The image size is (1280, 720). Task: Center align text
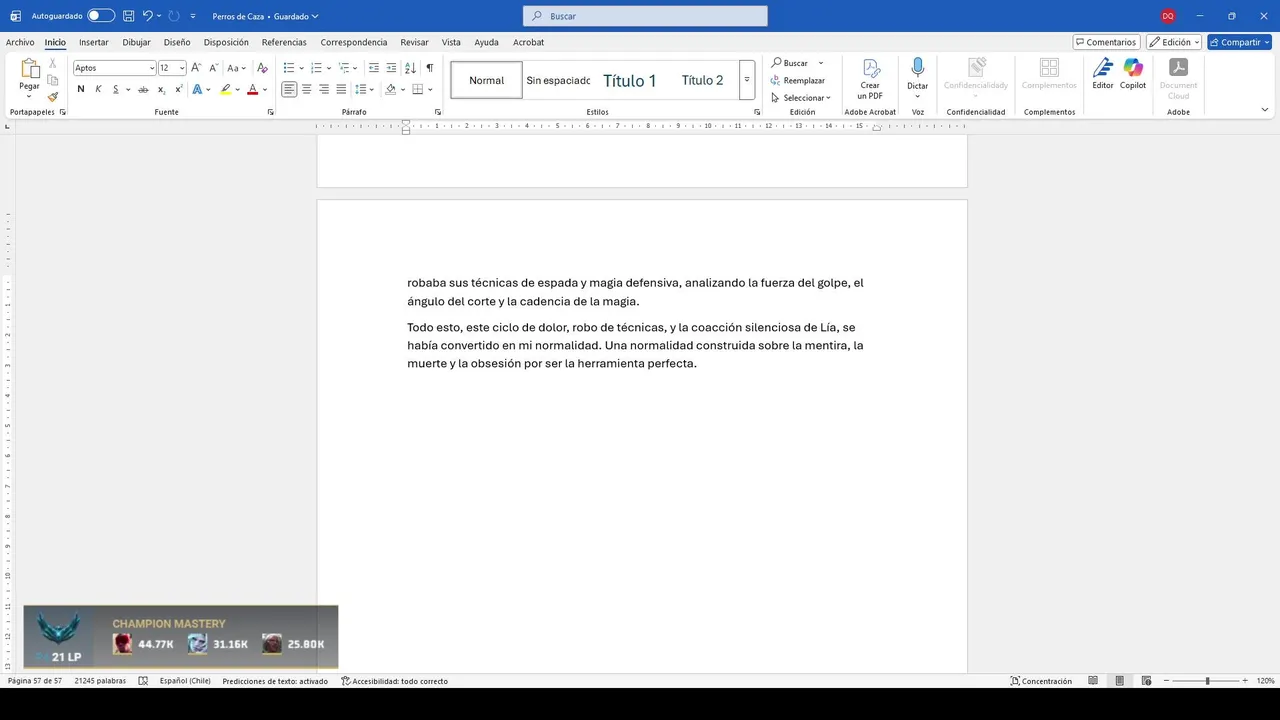point(306,89)
